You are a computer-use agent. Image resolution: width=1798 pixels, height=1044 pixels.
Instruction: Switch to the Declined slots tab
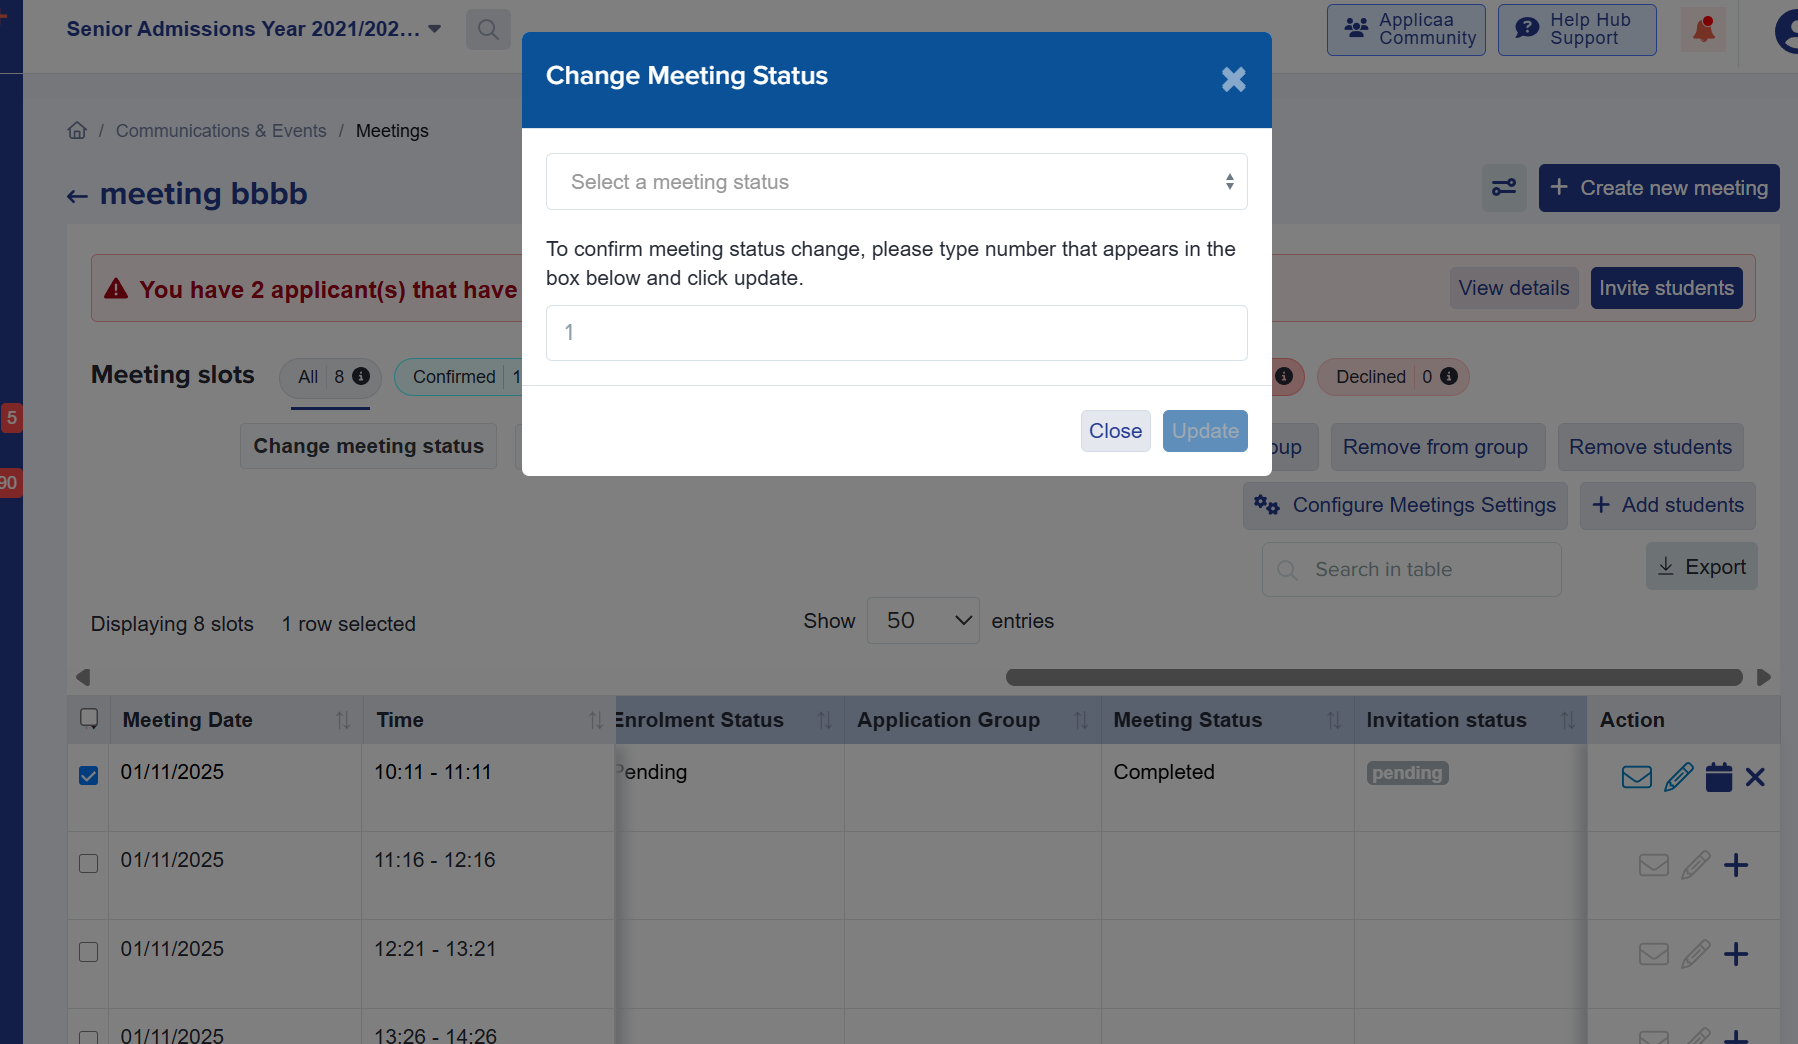point(1392,377)
